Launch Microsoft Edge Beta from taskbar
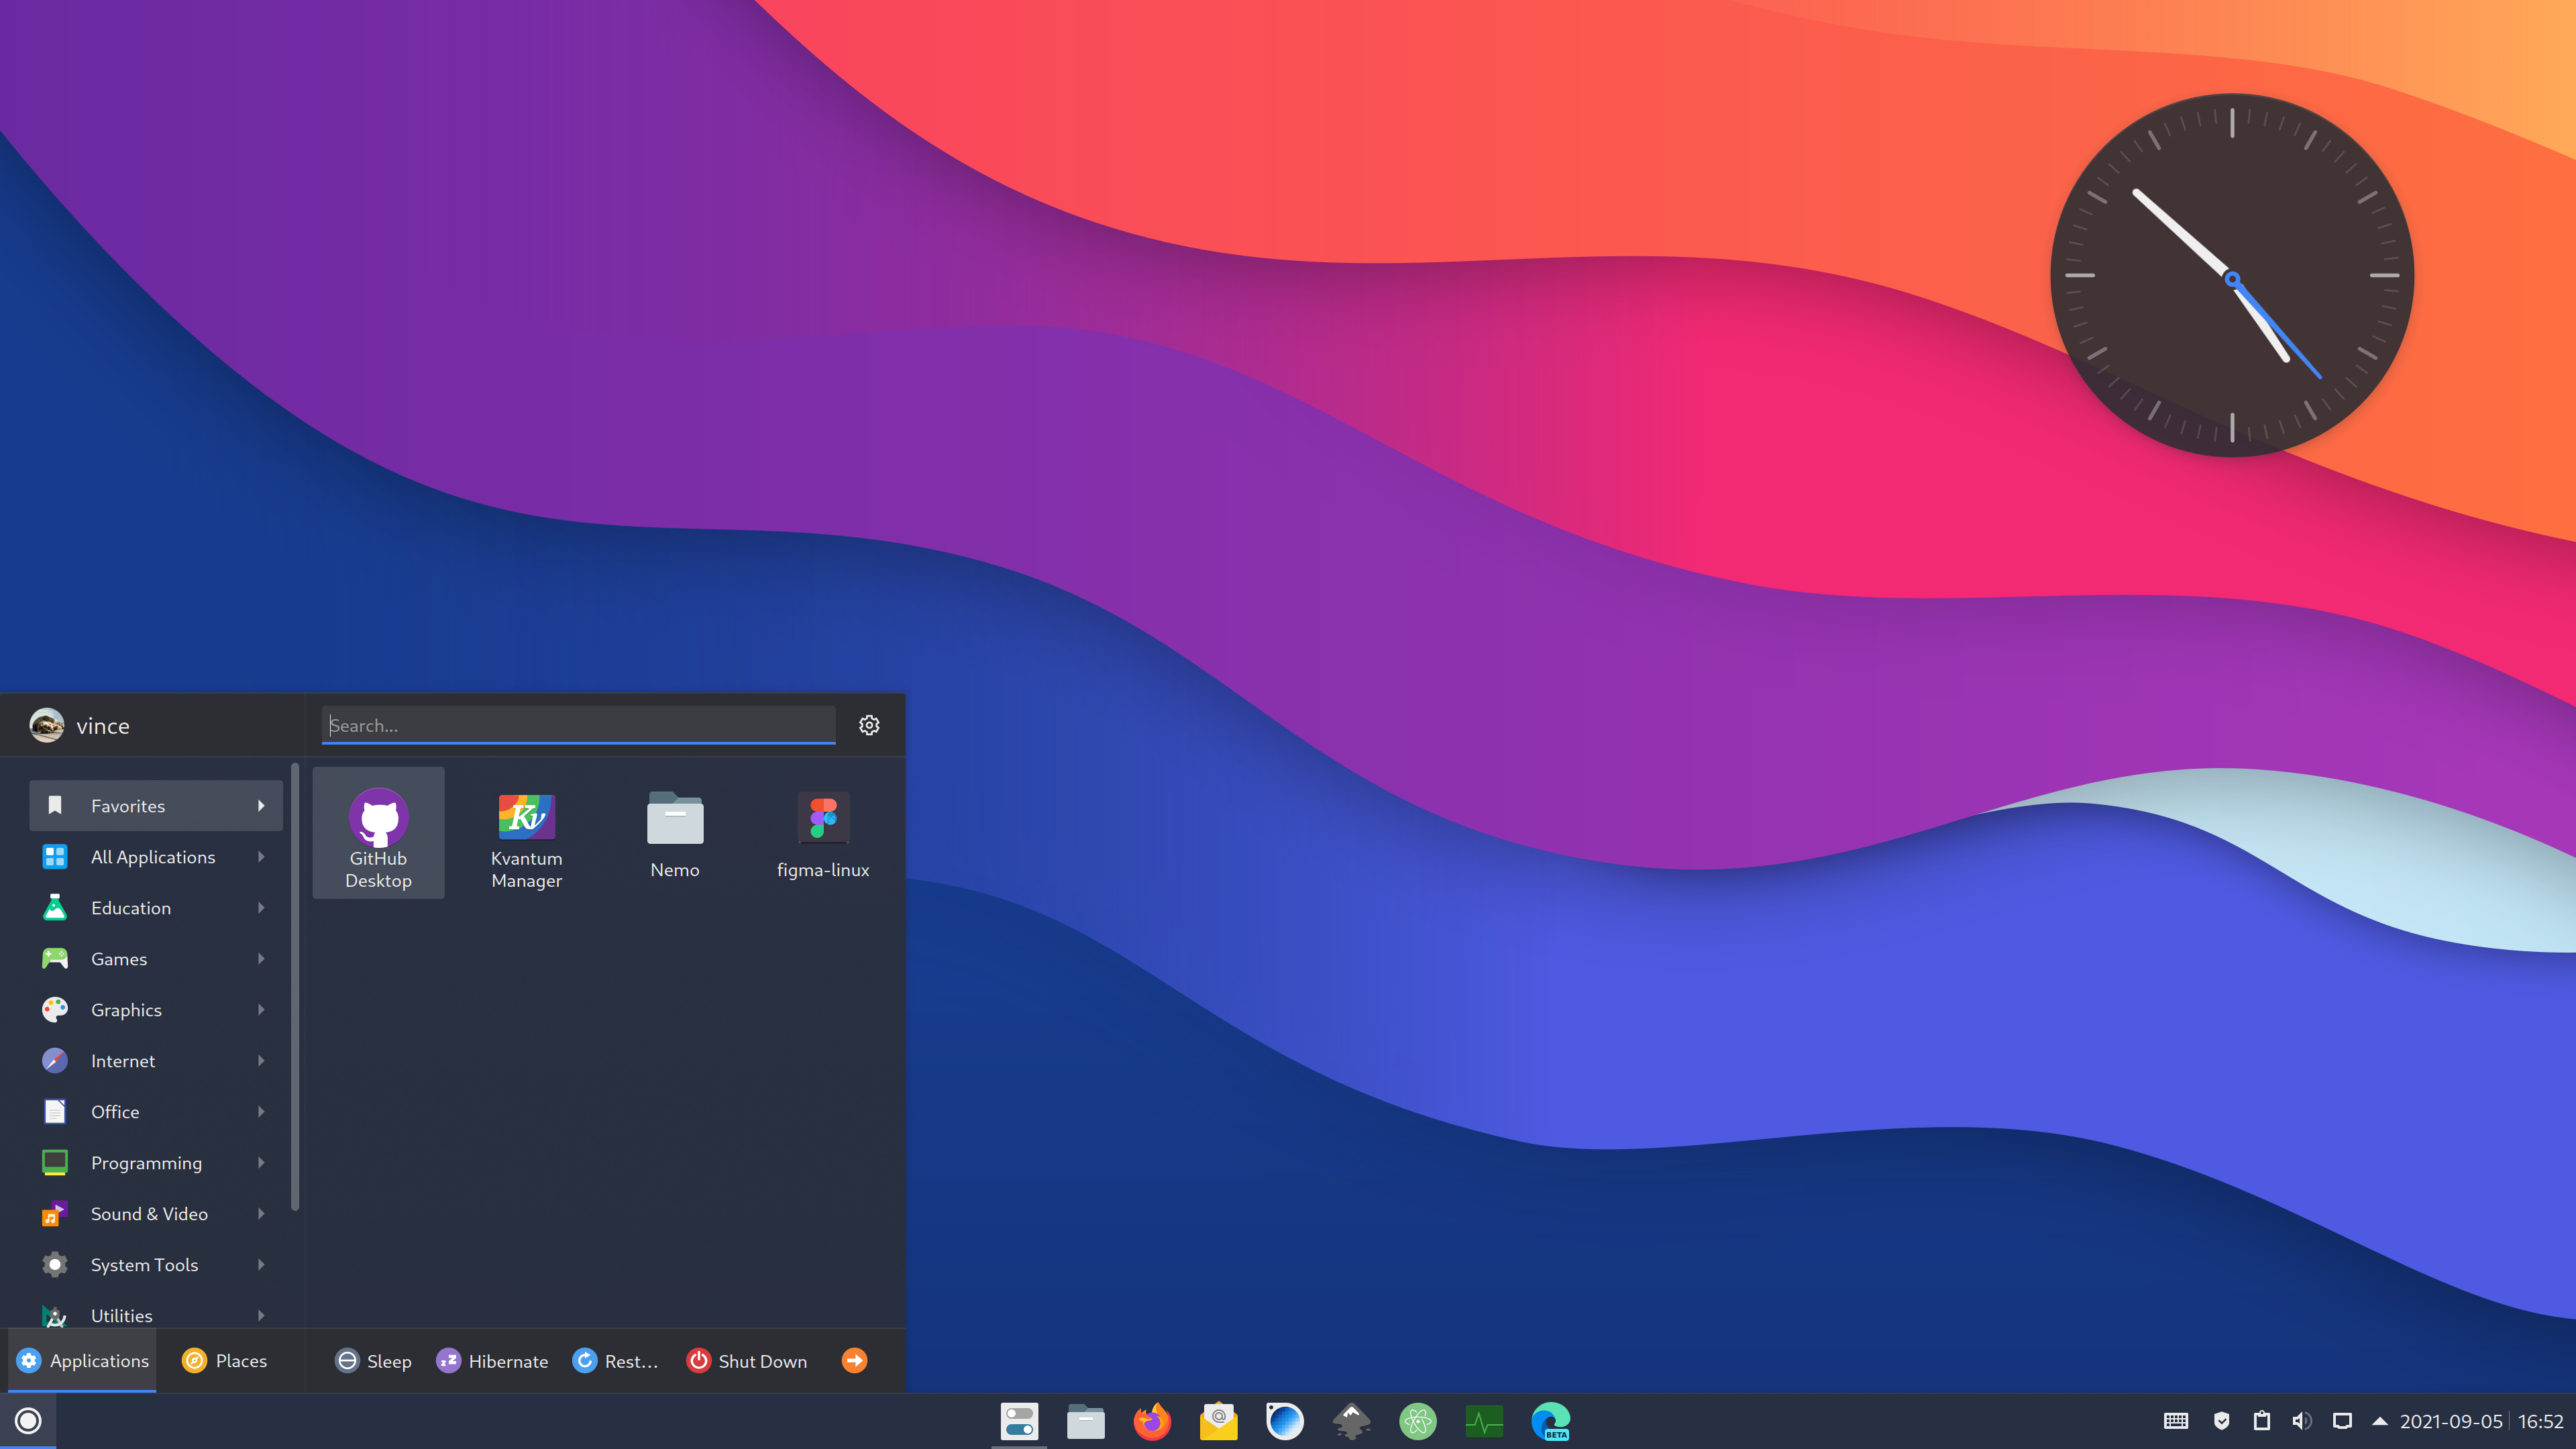 coord(1551,1421)
